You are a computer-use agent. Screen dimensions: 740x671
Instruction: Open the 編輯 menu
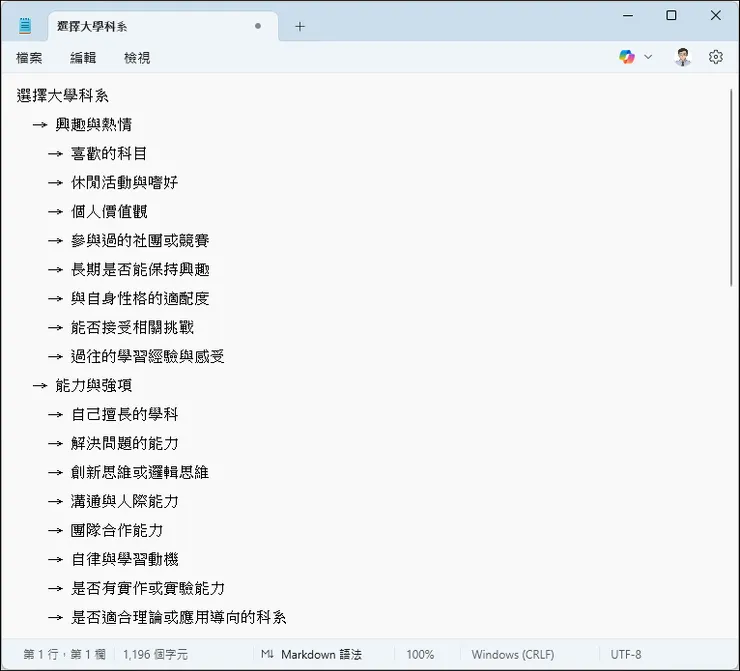83,58
